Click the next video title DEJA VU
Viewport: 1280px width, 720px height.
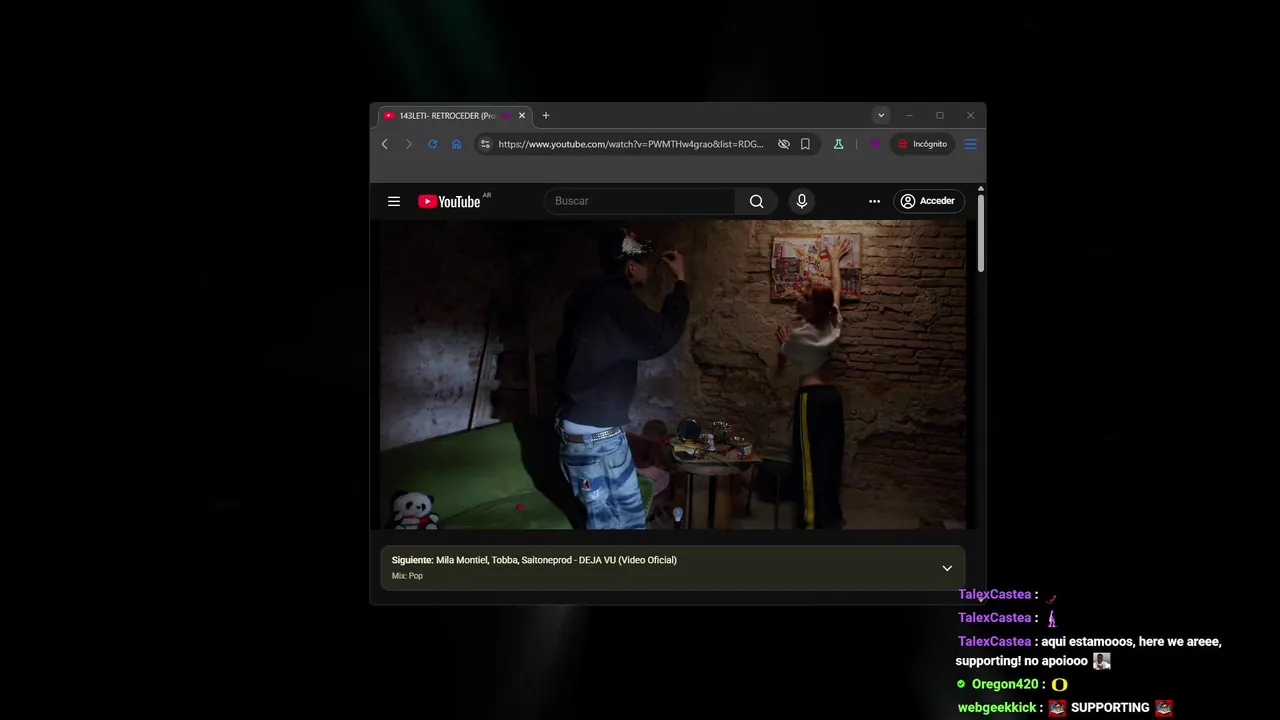coord(556,560)
